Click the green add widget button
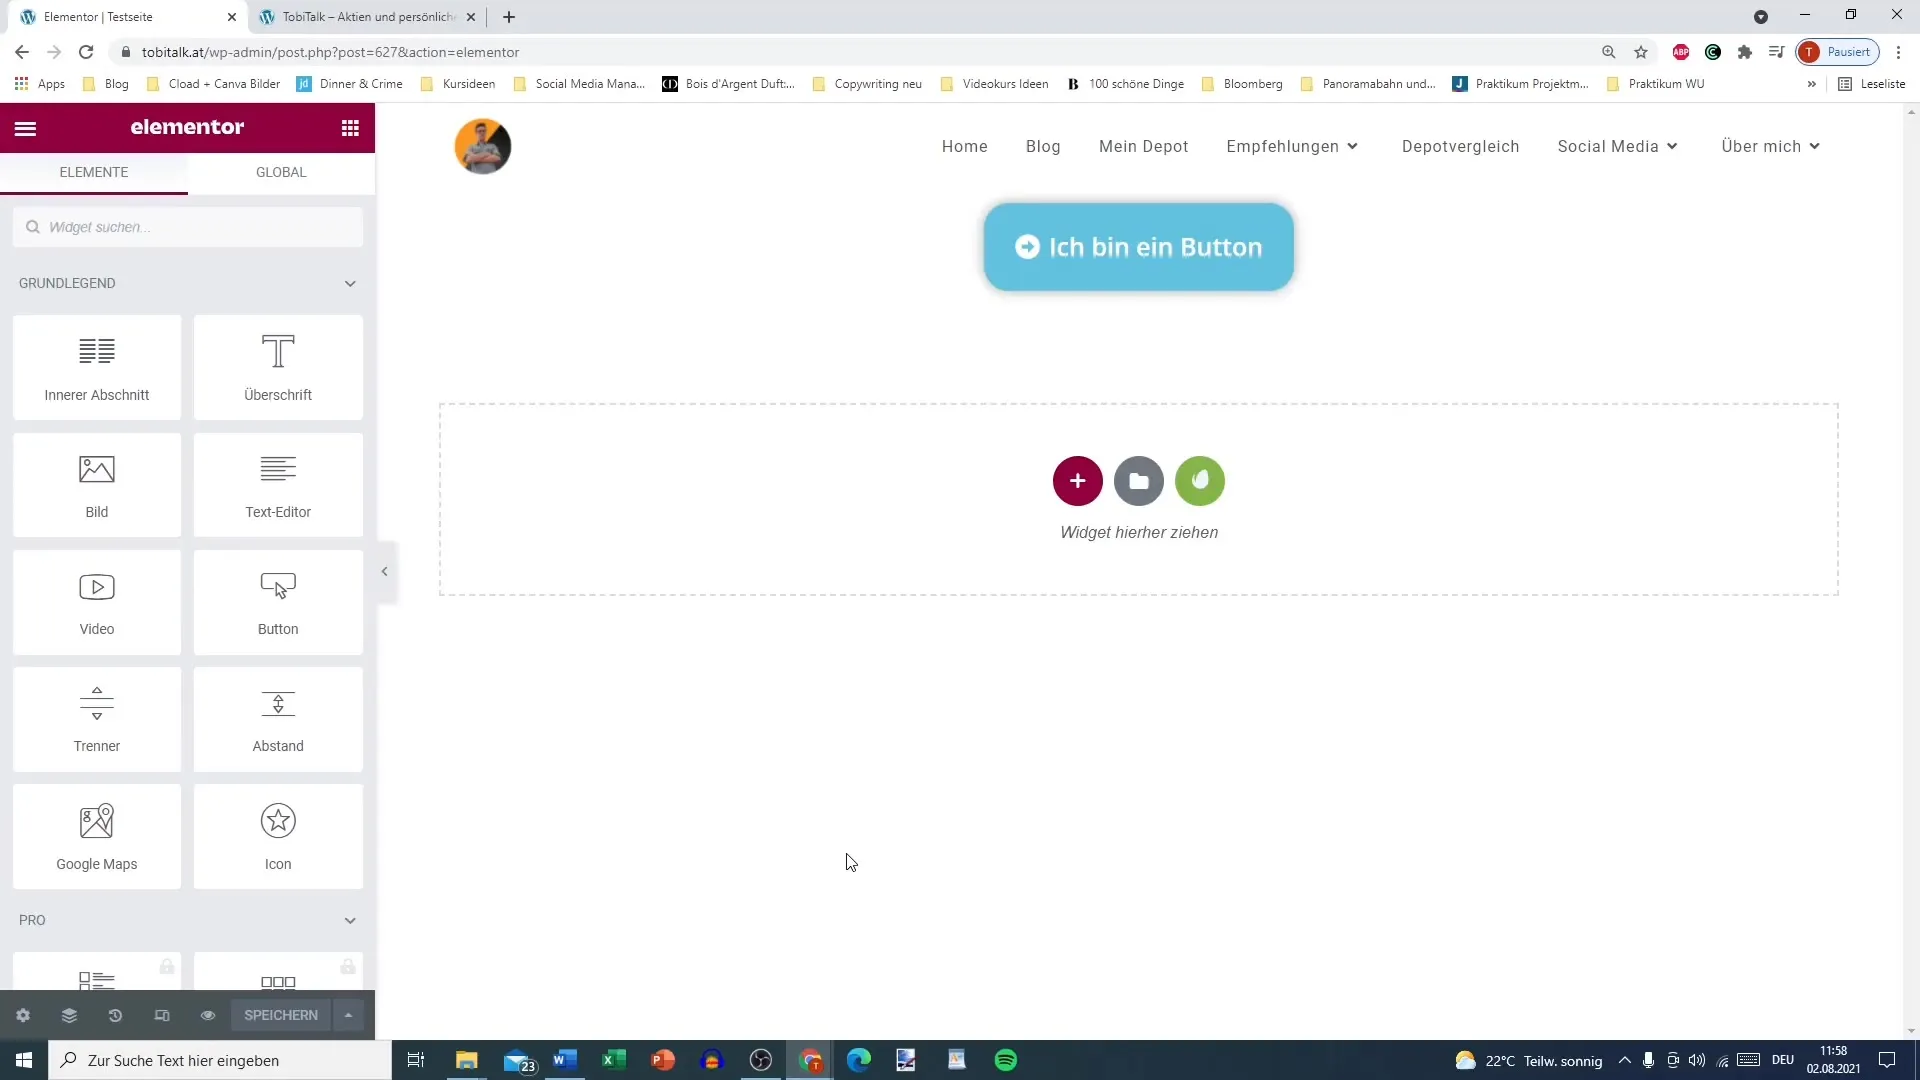This screenshot has width=1920, height=1080. 1200,480
